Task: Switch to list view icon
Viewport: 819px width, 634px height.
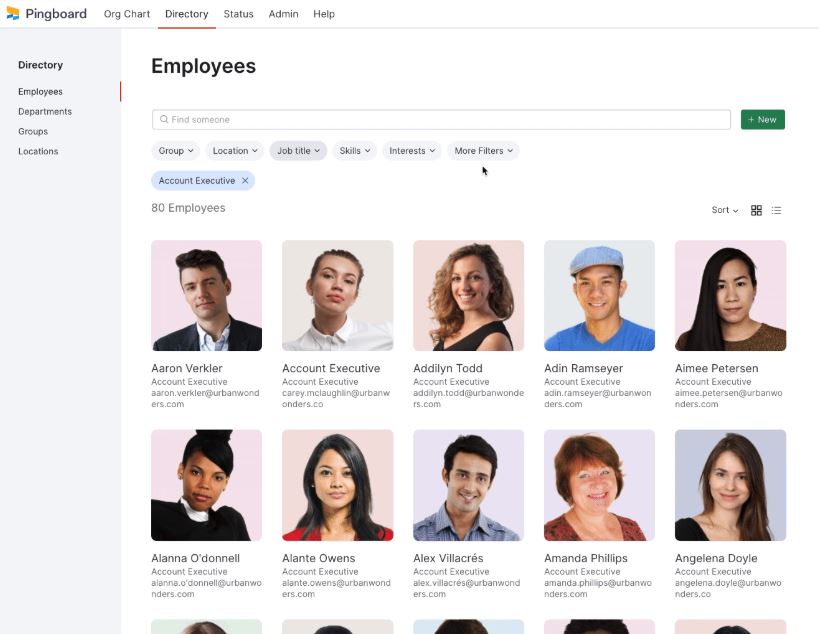Action: 776,210
